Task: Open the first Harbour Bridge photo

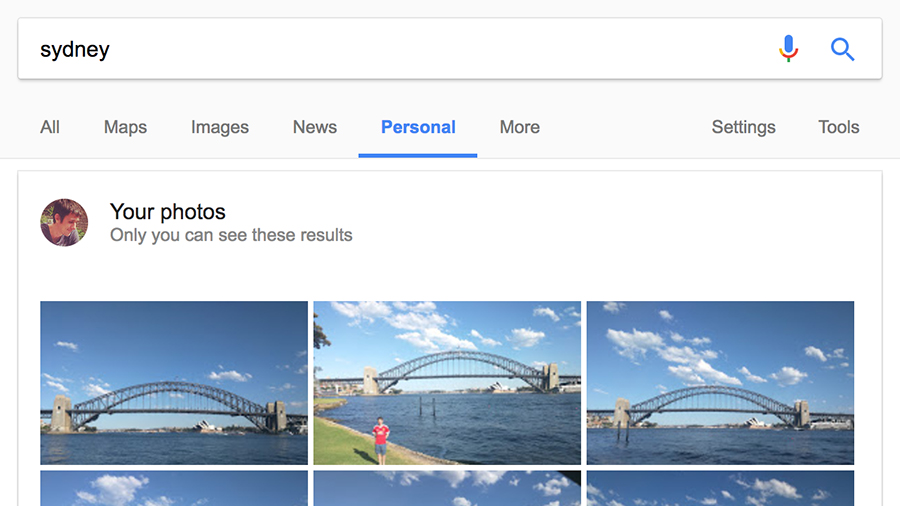Action: 174,383
